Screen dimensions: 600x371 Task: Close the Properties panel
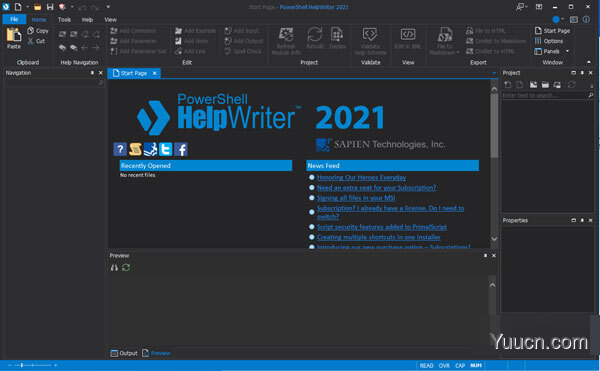pos(590,220)
